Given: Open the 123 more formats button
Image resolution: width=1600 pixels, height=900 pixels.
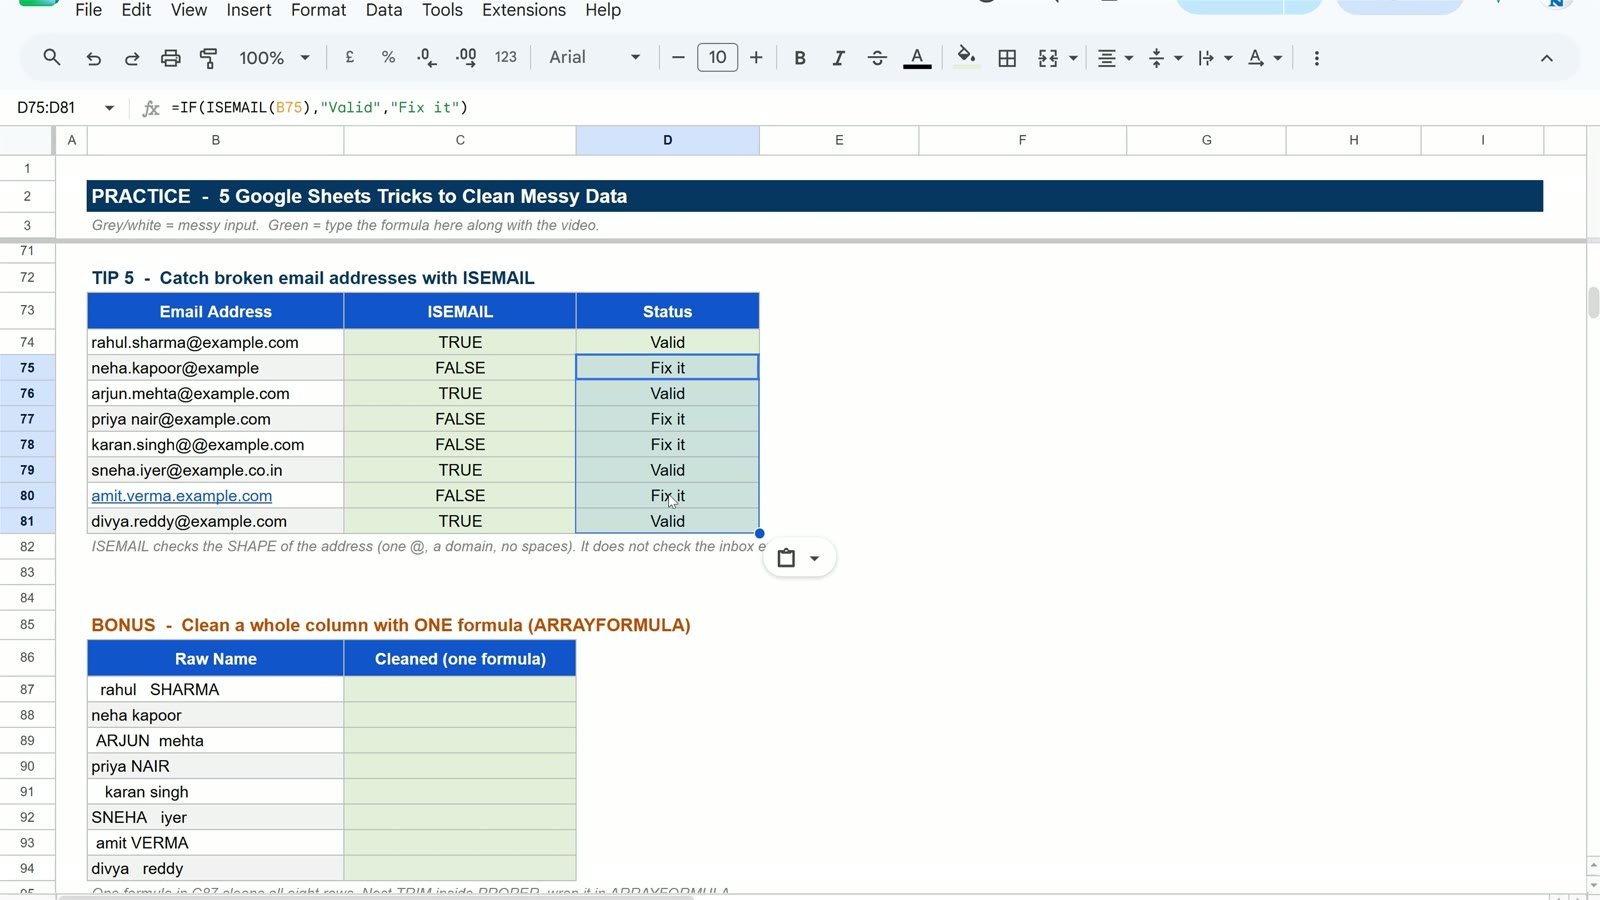Looking at the screenshot, I should coord(506,58).
